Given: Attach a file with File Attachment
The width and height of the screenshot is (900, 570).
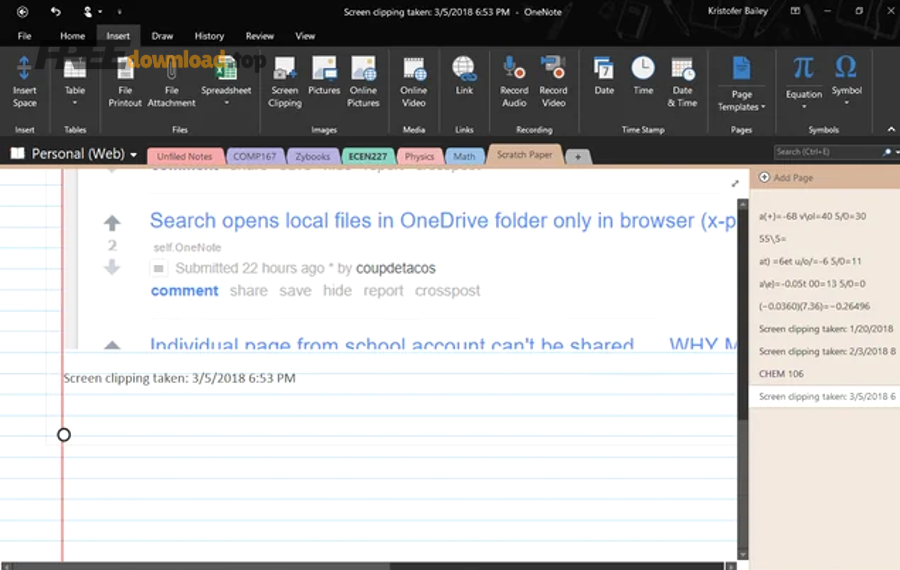Looking at the screenshot, I should [x=171, y=82].
